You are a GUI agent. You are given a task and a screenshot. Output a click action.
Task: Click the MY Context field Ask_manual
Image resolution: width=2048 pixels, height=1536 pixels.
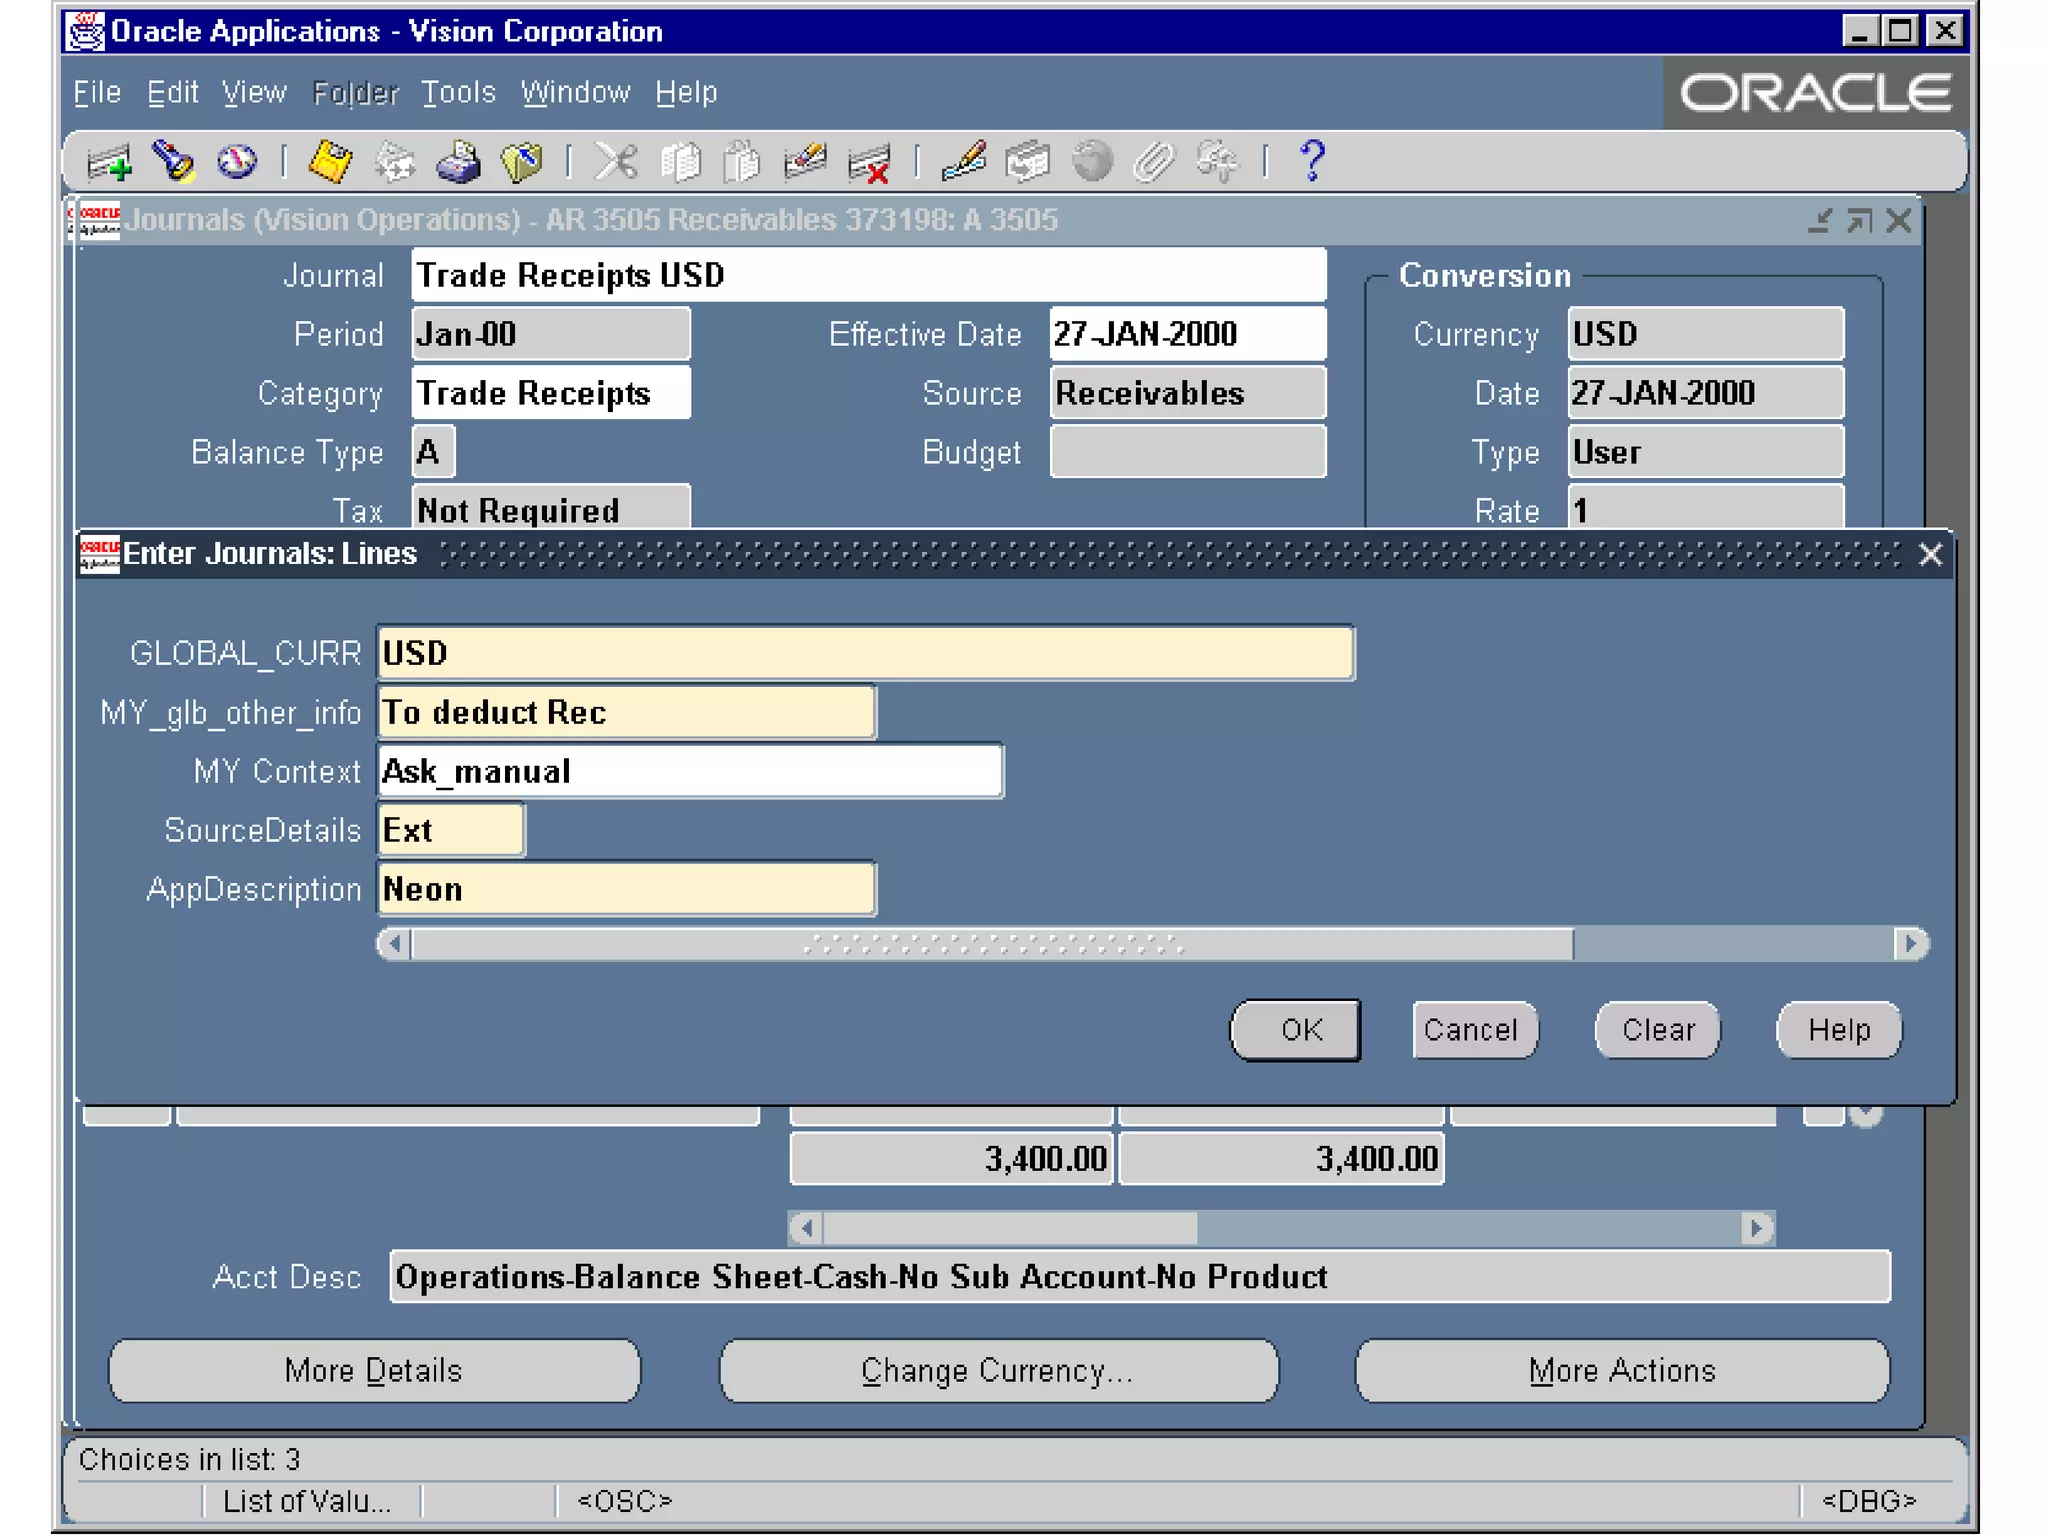click(x=689, y=771)
